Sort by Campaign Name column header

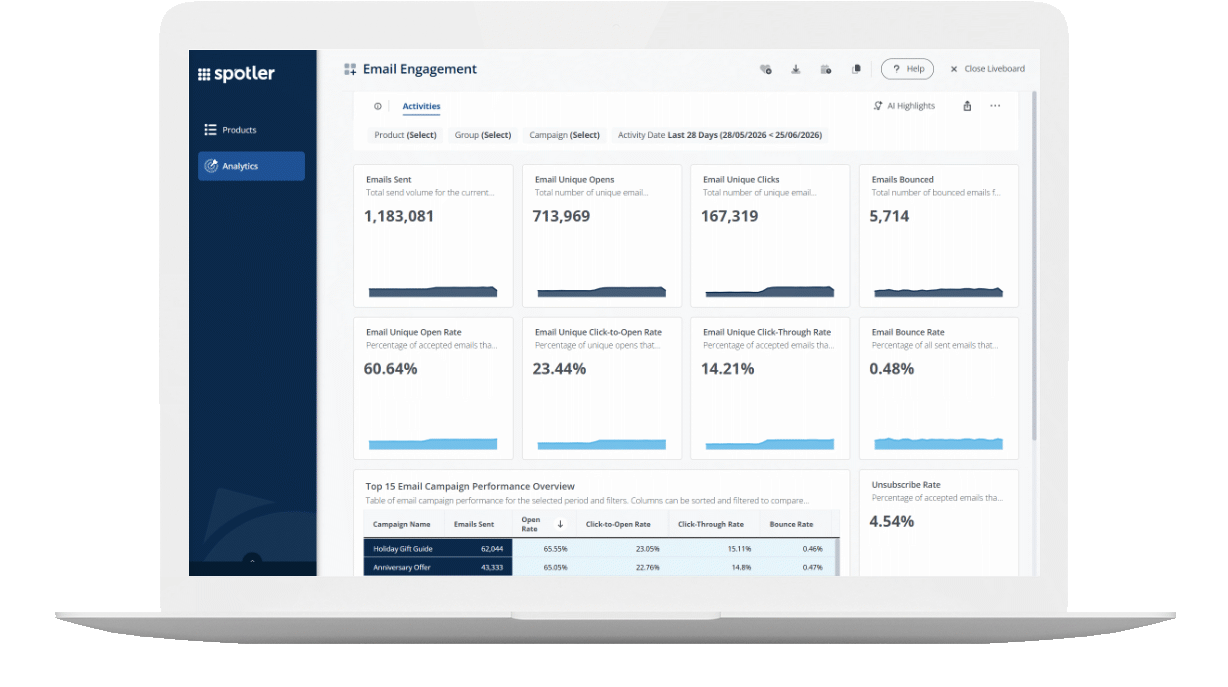402,524
